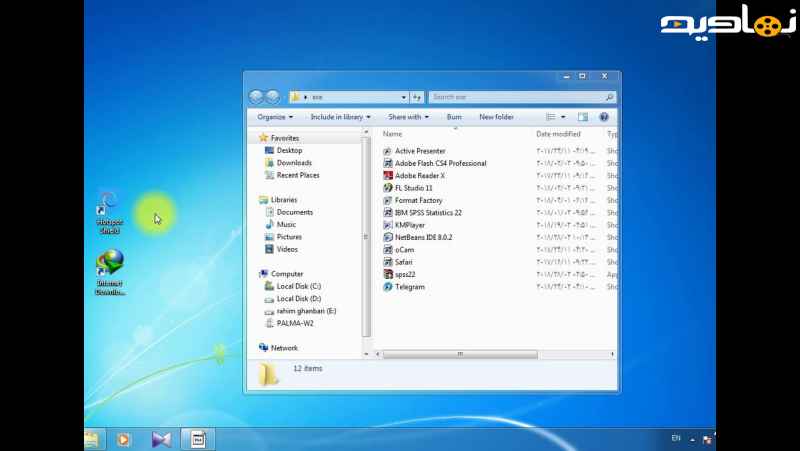Click the magnifier icon in the search box

click(x=609, y=97)
